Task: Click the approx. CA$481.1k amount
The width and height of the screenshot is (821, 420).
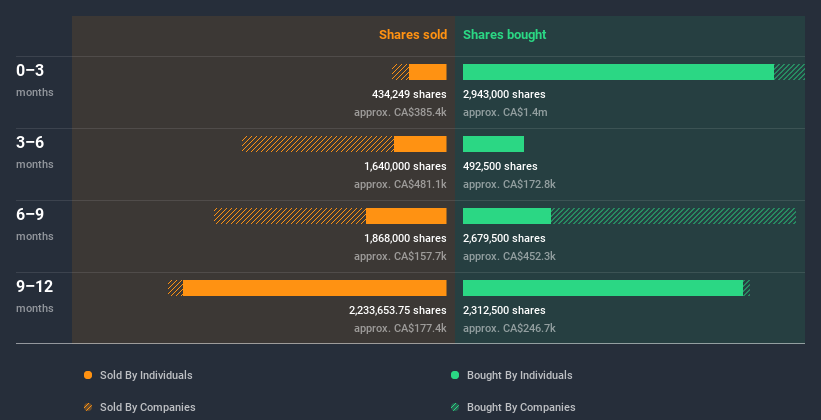Action: pos(400,184)
